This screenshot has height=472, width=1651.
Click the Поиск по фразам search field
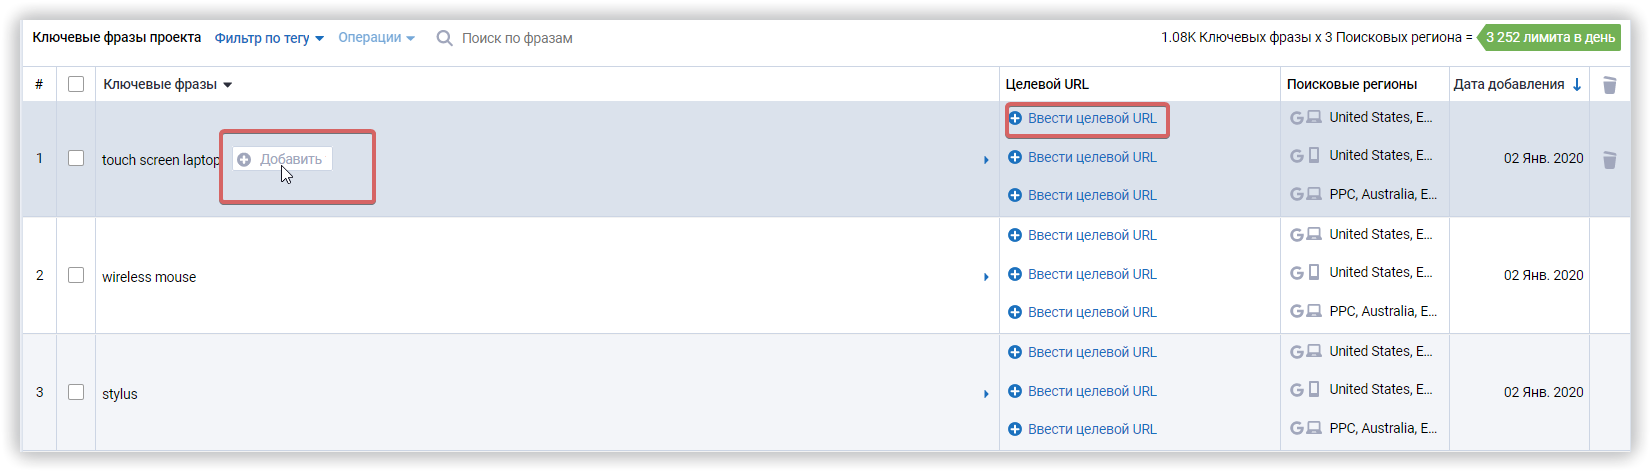(x=517, y=38)
